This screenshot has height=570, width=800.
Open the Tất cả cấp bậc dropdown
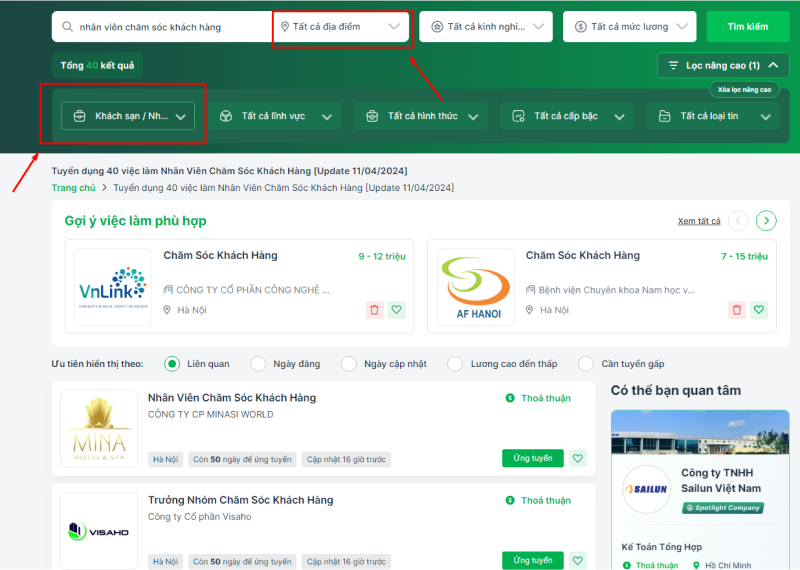pos(567,116)
